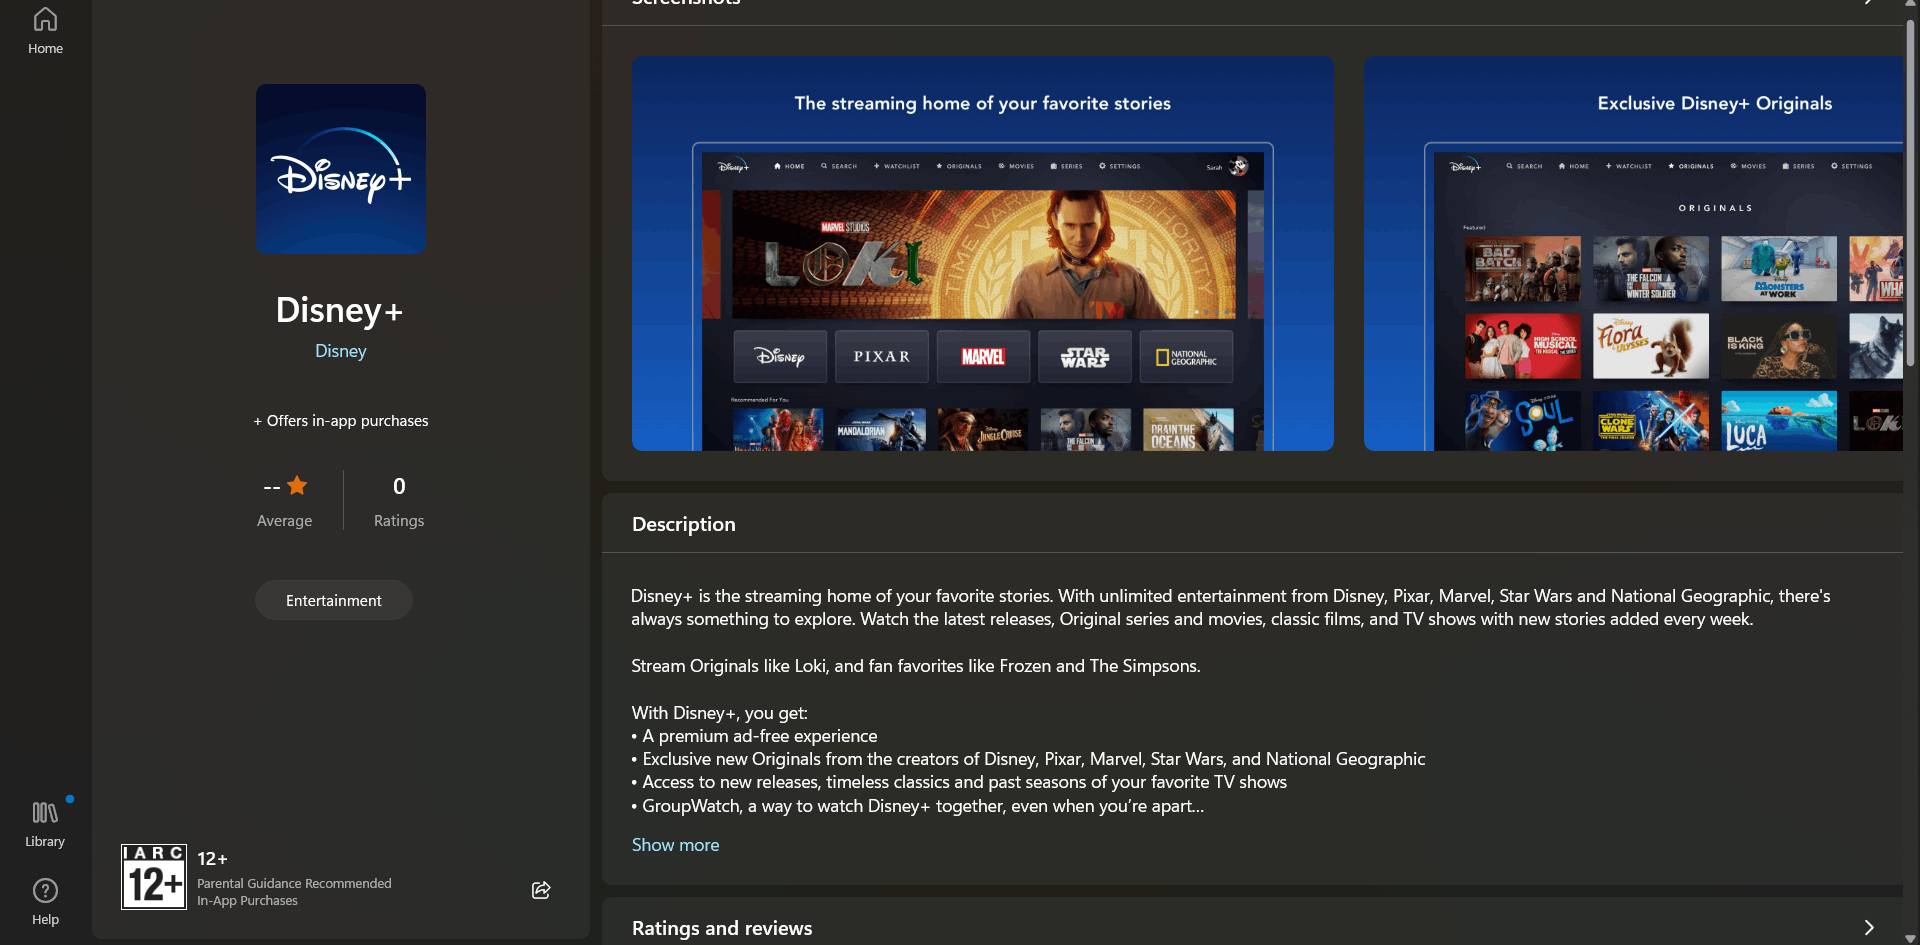The height and width of the screenshot is (945, 1920).
Task: Click the Disney+ app logo tile
Action: (341, 169)
